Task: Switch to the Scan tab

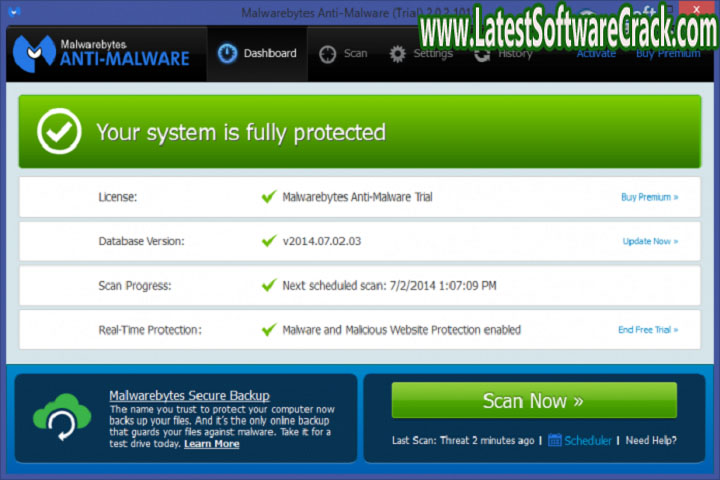Action: click(x=343, y=54)
